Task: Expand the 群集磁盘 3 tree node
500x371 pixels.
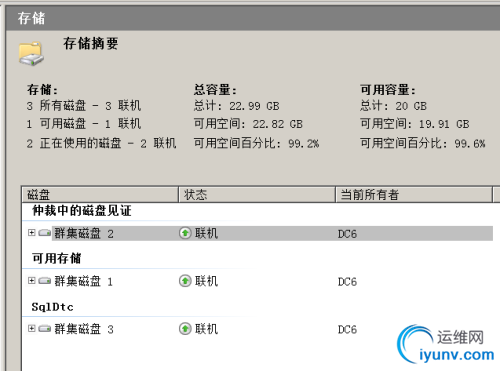Action: tap(31, 329)
